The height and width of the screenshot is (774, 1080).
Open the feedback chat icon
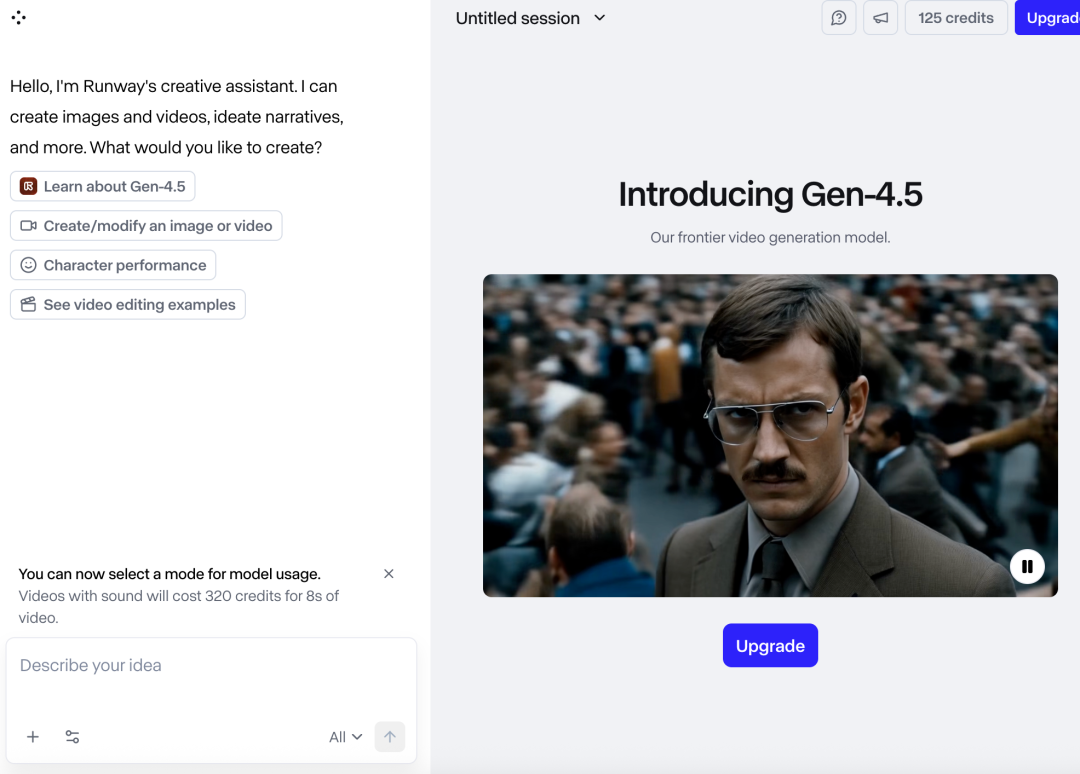[x=838, y=18]
